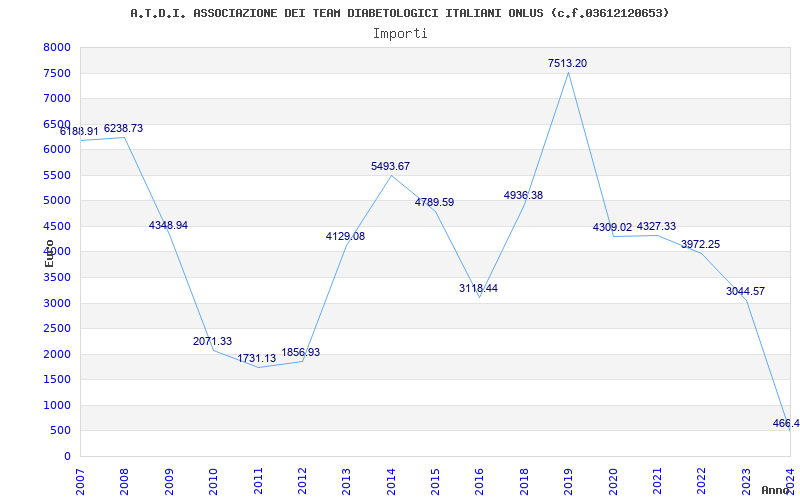Click the x-axis year 2021
Viewport: 800px width, 500px height.
point(657,482)
